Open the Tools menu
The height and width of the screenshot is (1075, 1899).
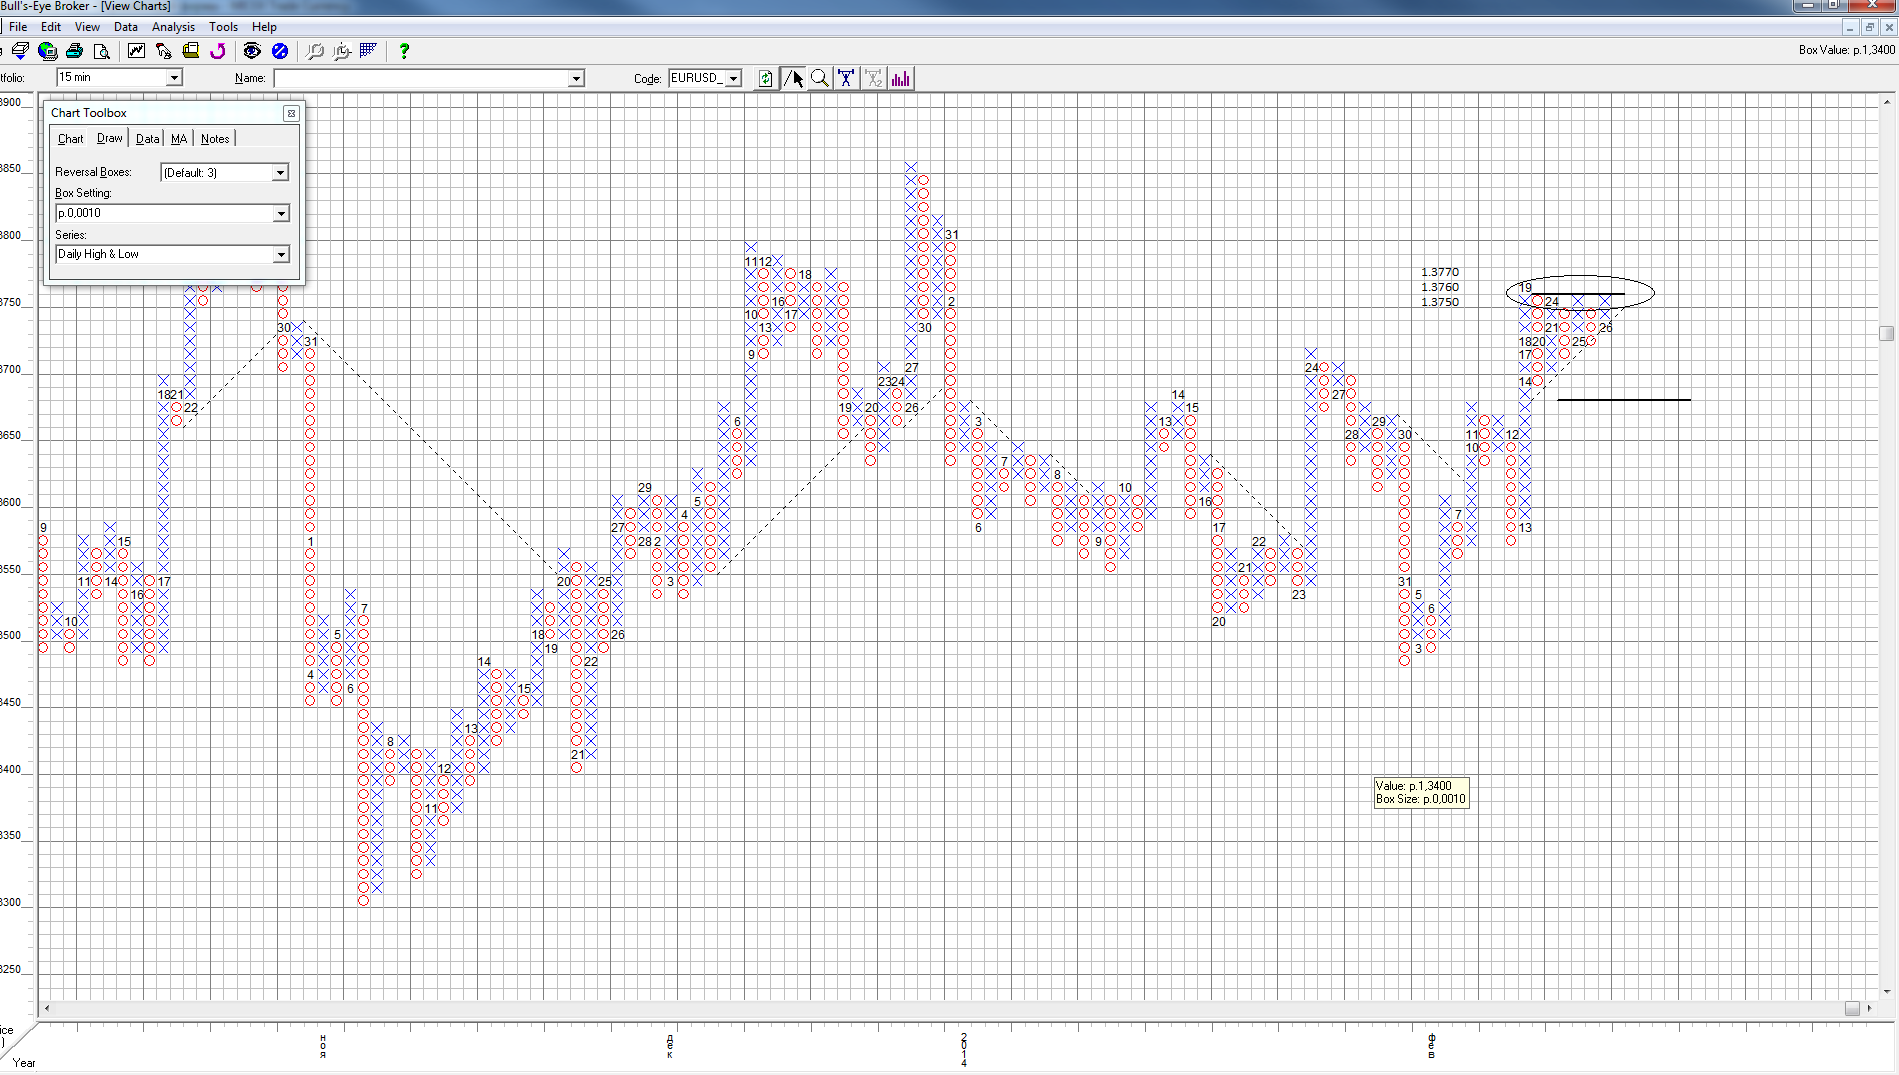[223, 27]
